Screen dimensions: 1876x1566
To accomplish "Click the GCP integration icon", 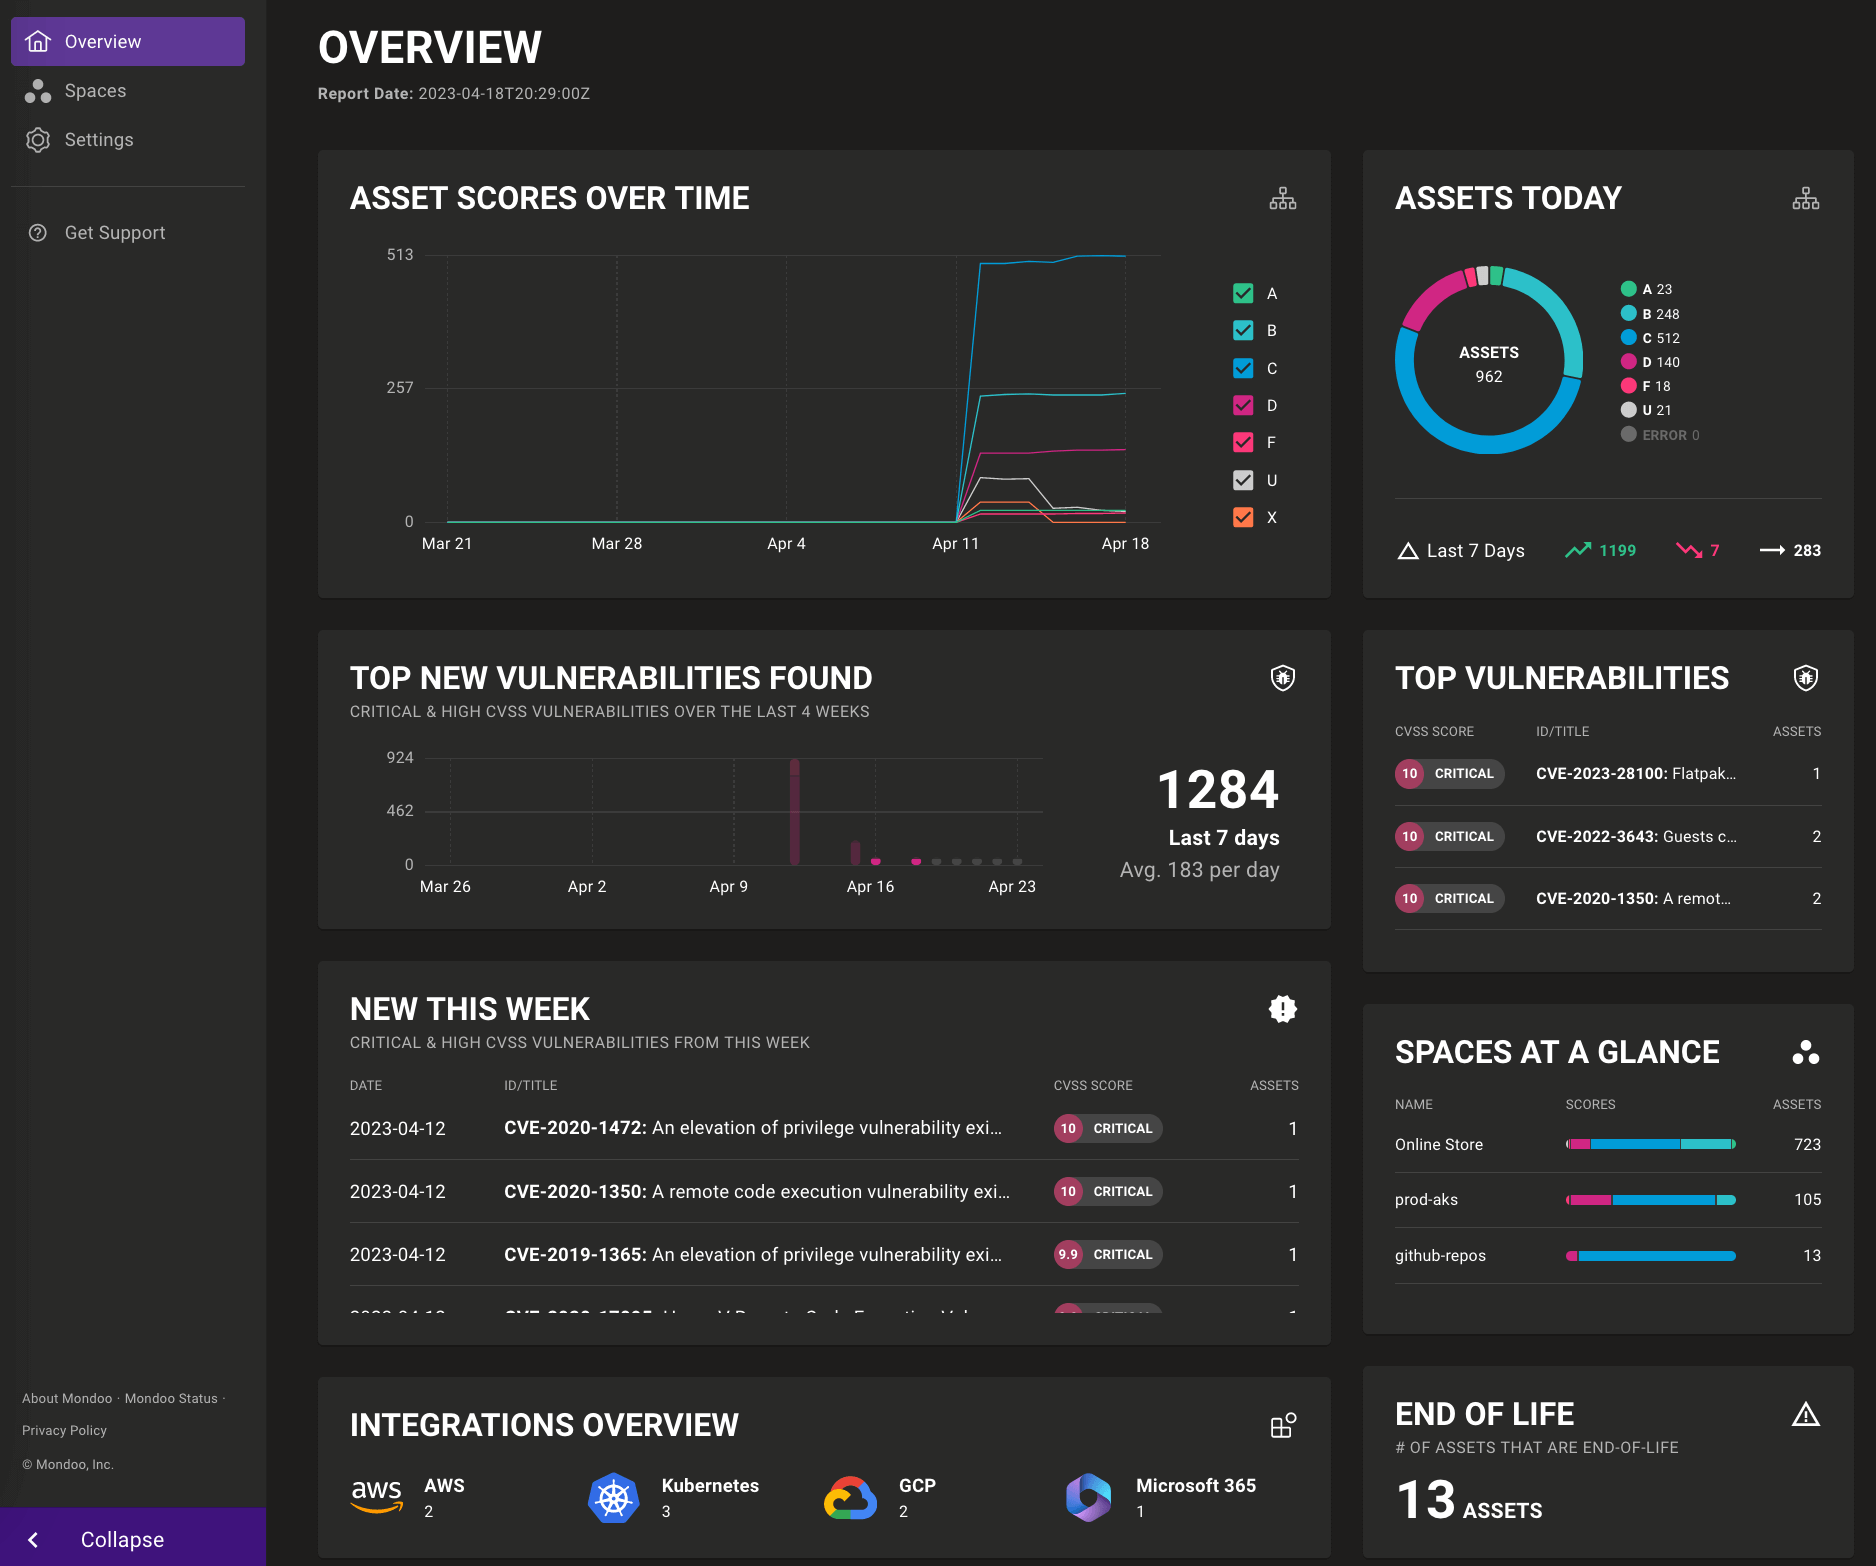I will [x=850, y=1498].
